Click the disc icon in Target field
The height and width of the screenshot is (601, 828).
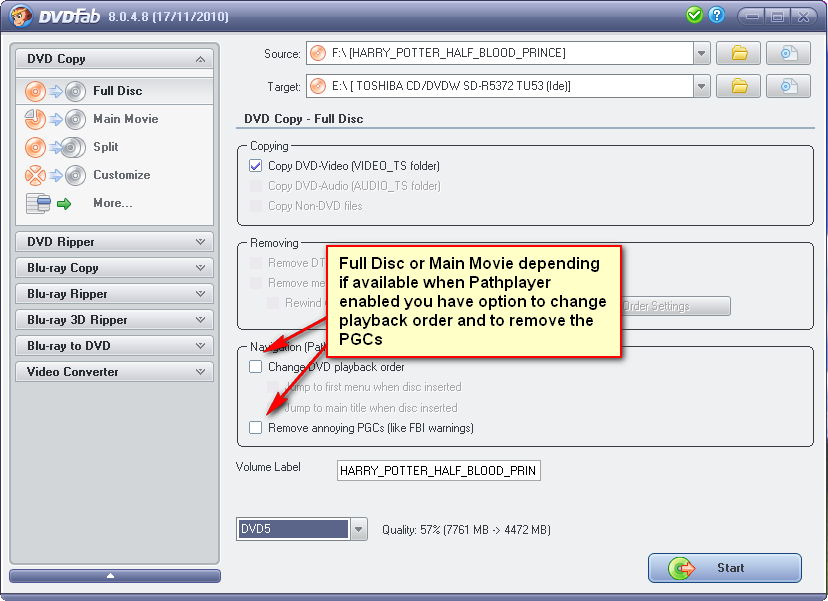click(318, 86)
